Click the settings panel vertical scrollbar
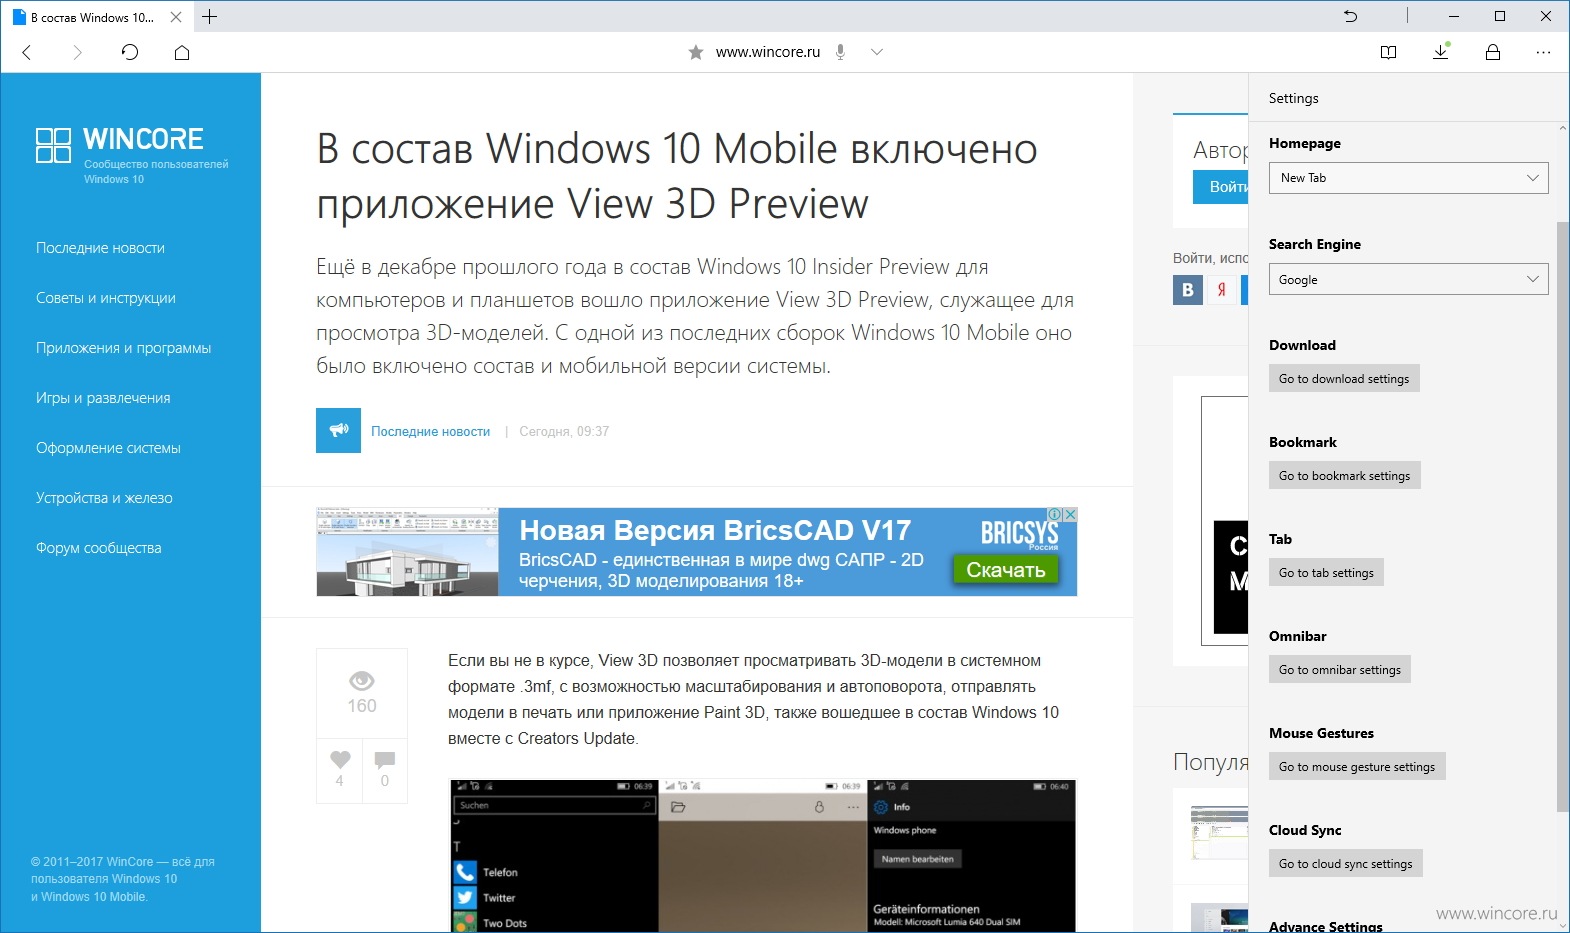 (1562, 515)
